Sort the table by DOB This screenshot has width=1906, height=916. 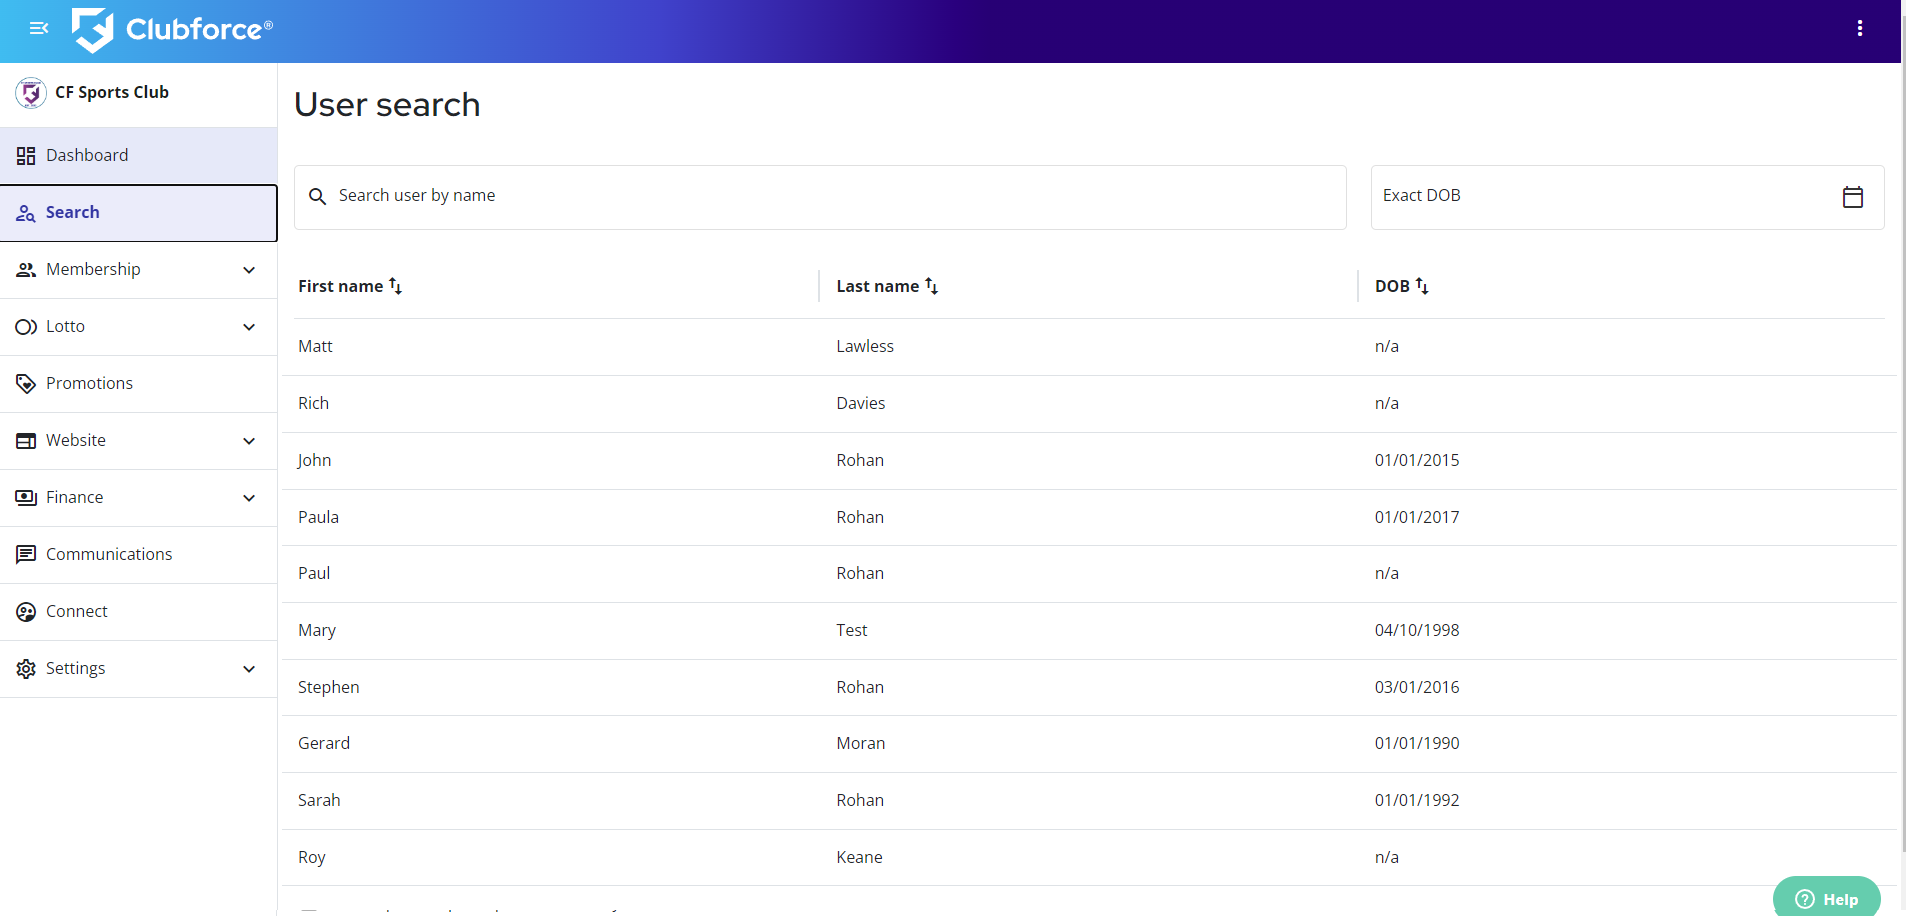pos(1421,286)
